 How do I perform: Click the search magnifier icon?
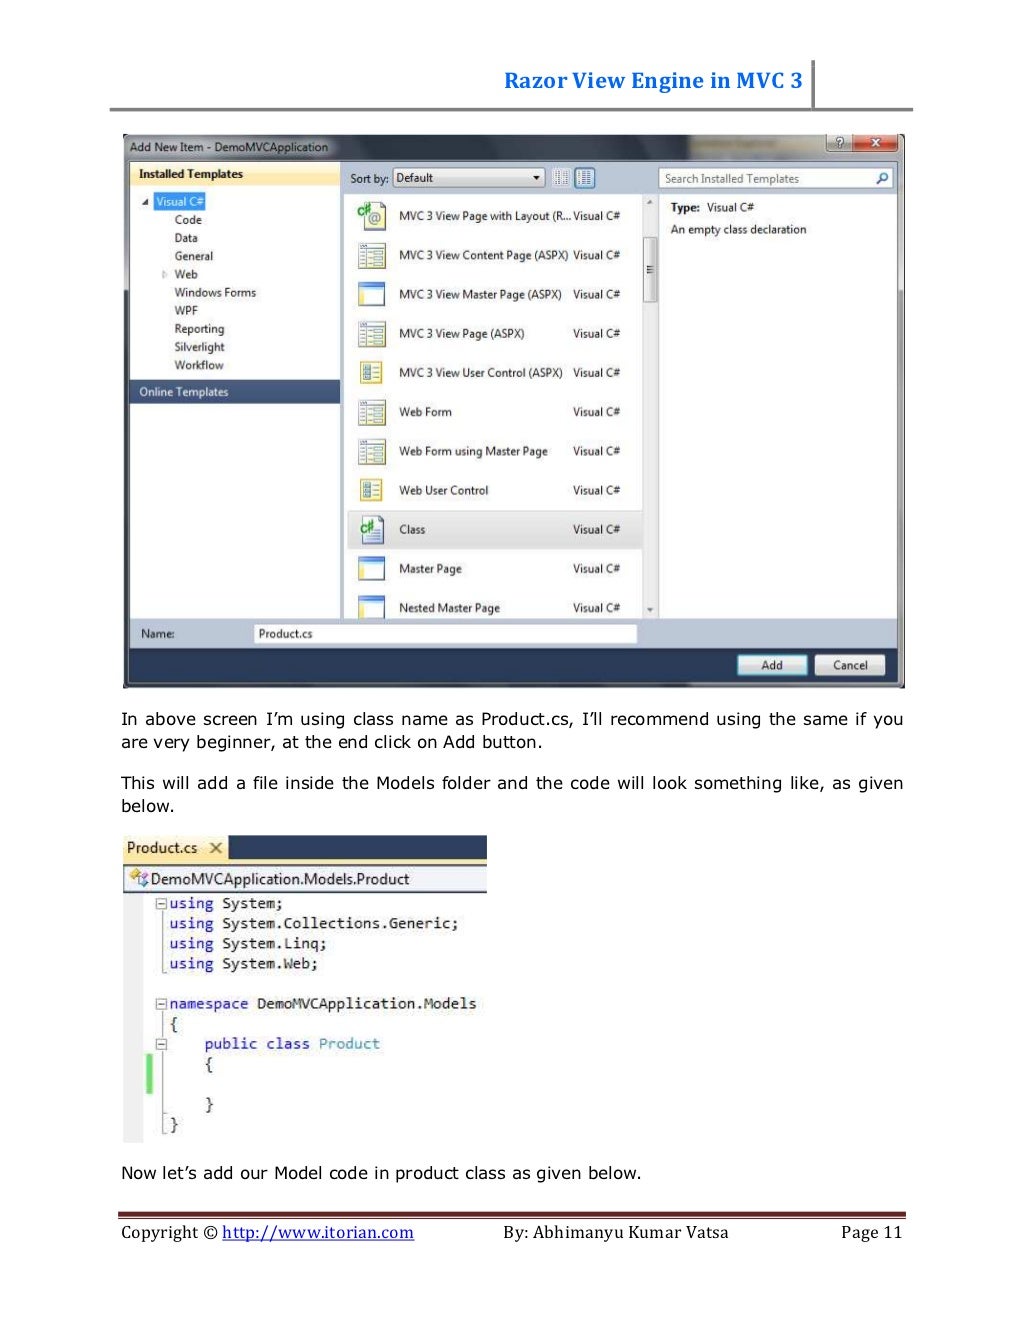(882, 178)
